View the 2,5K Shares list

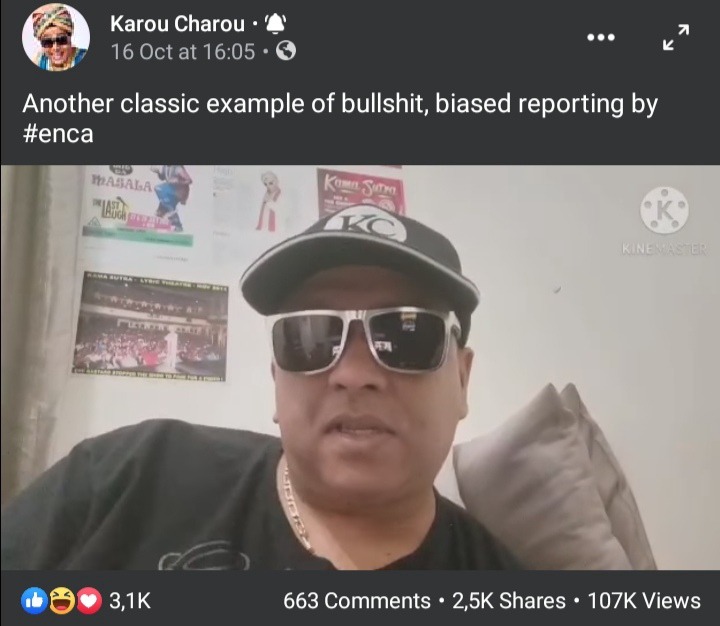509,601
